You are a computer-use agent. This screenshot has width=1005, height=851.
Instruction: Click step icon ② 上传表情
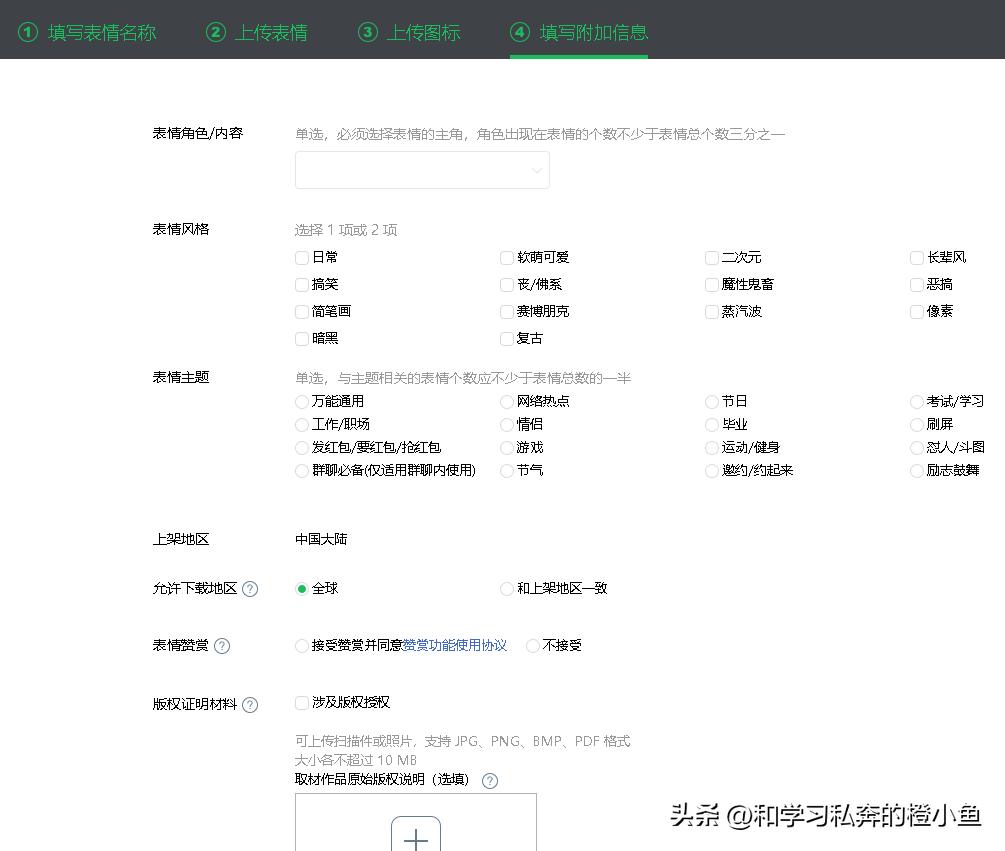point(216,31)
